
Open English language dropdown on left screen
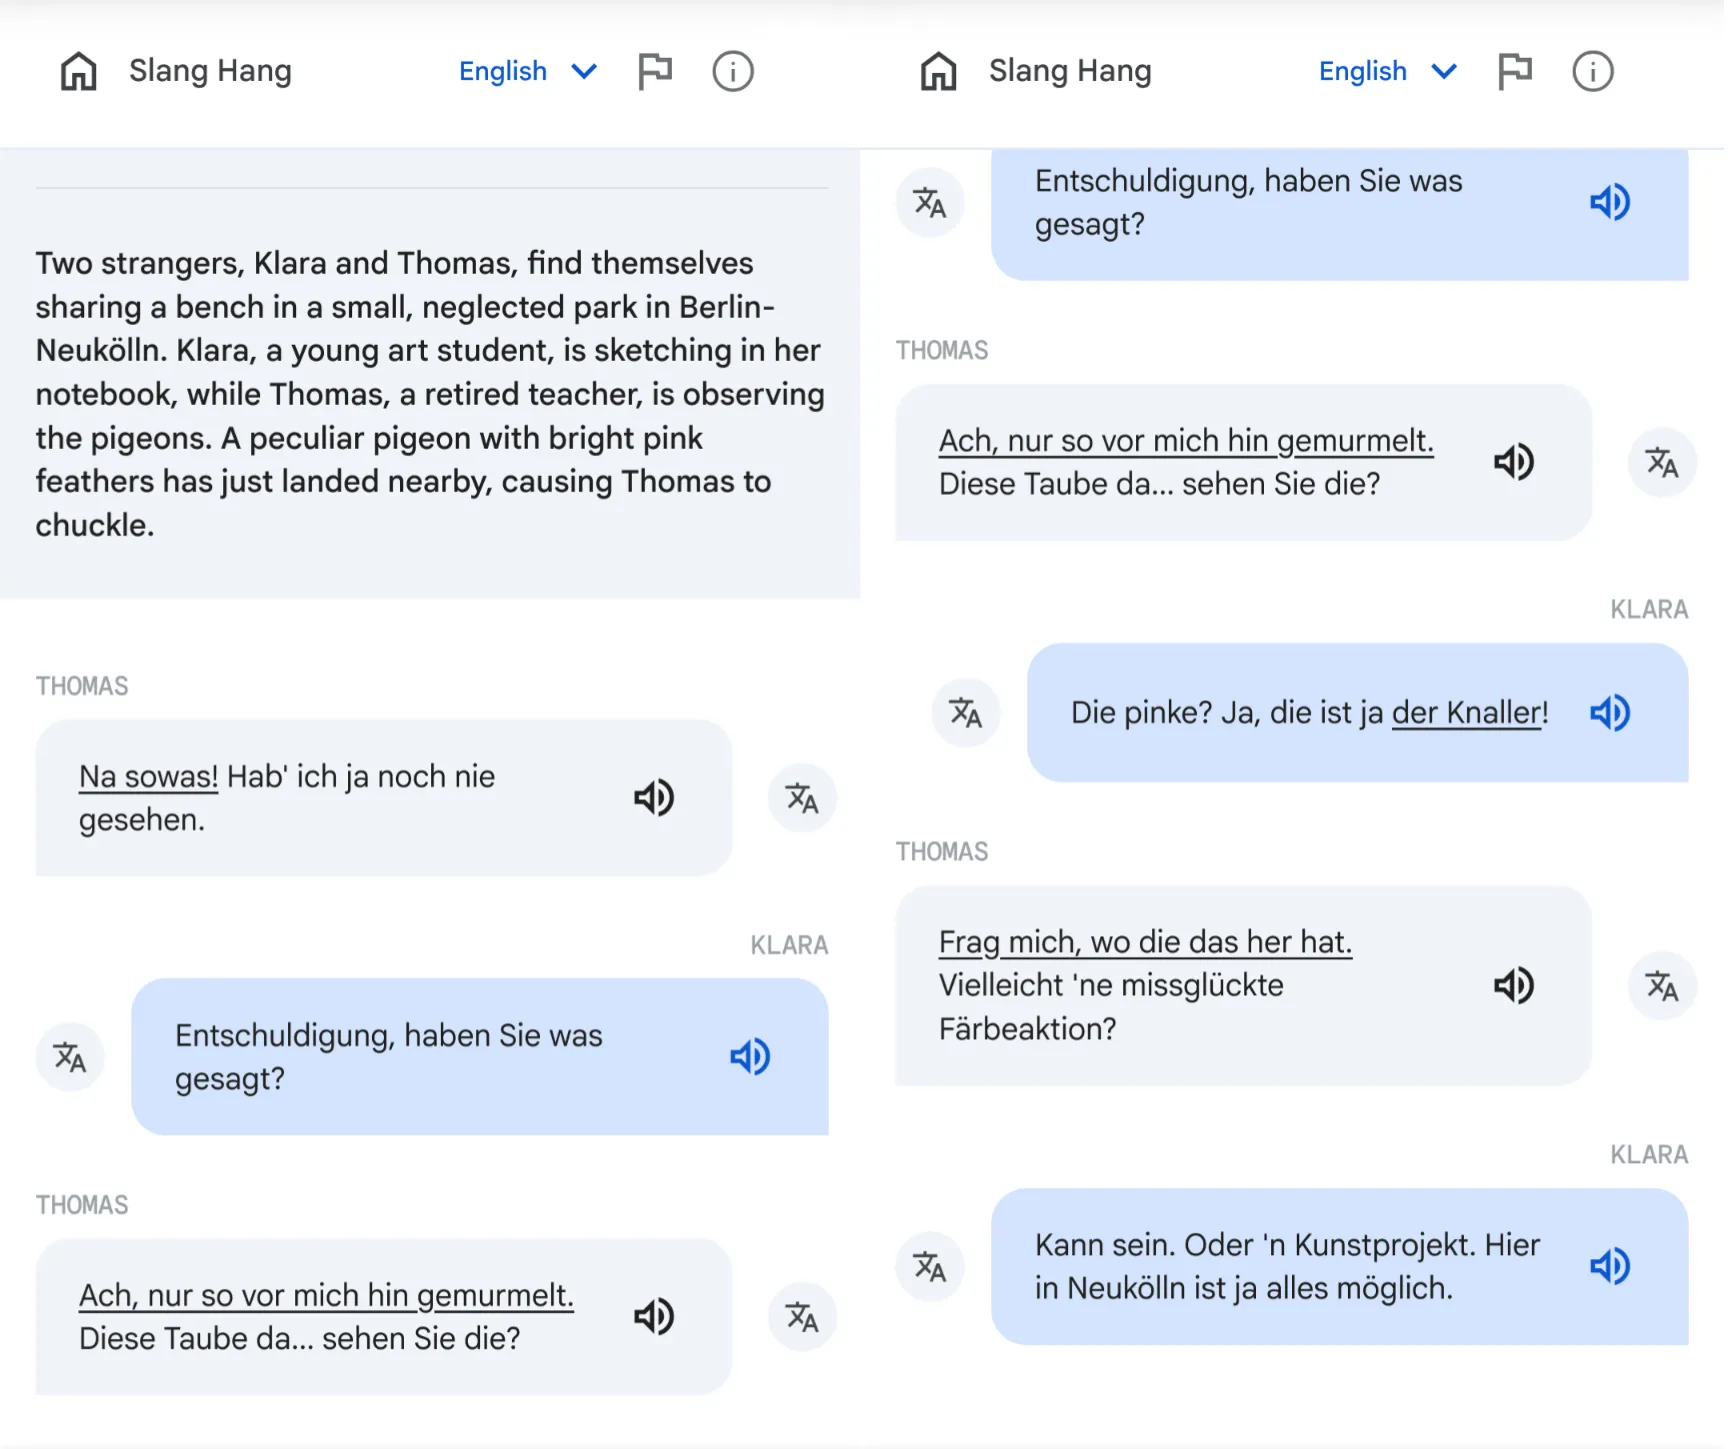527,71
